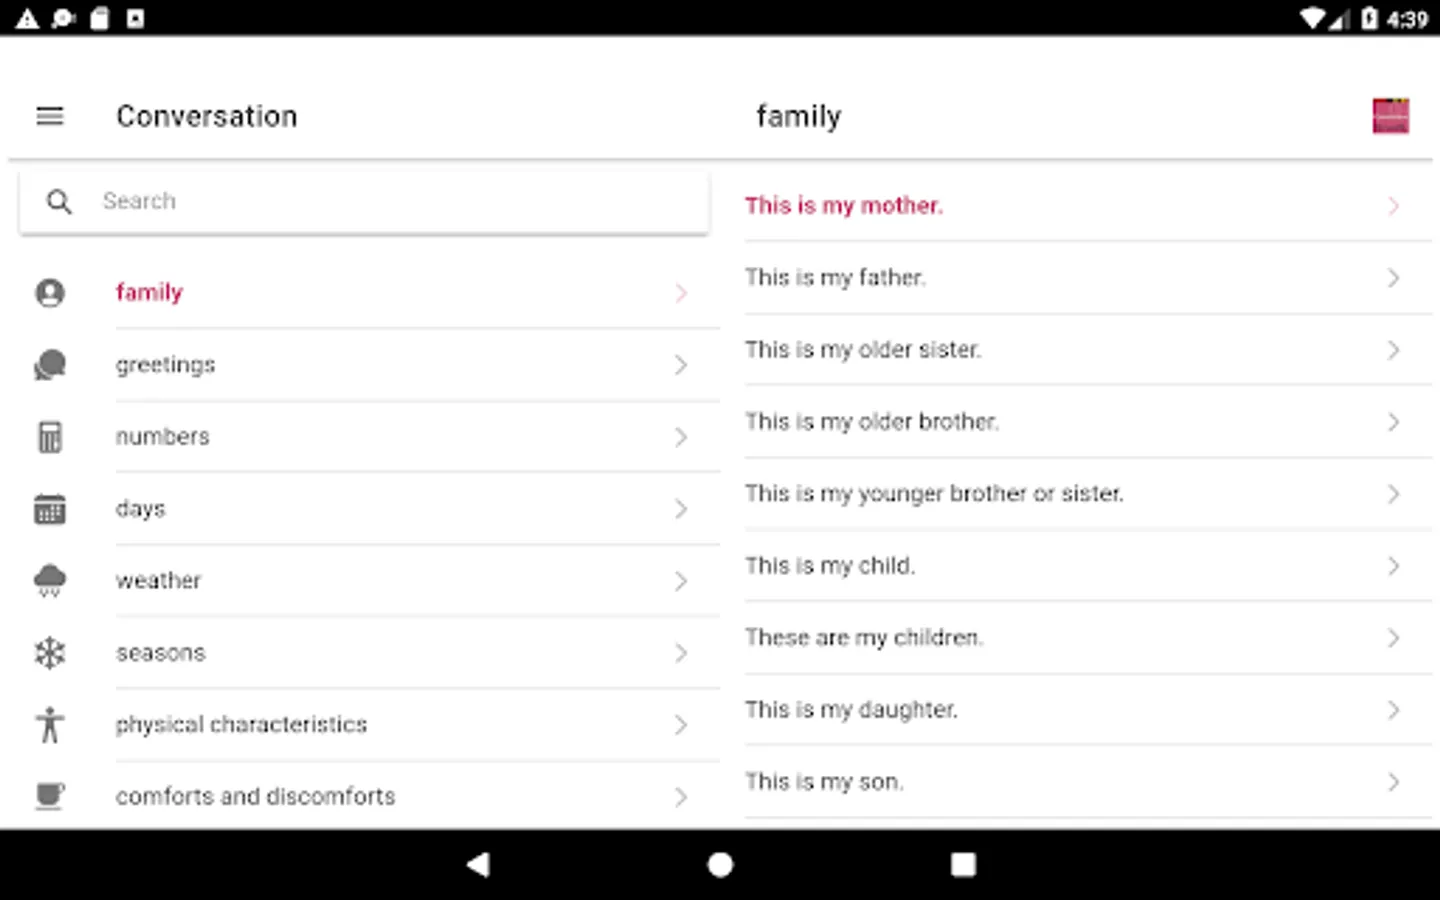Tap the weather cloud icon
This screenshot has width=1440, height=900.
(50, 580)
